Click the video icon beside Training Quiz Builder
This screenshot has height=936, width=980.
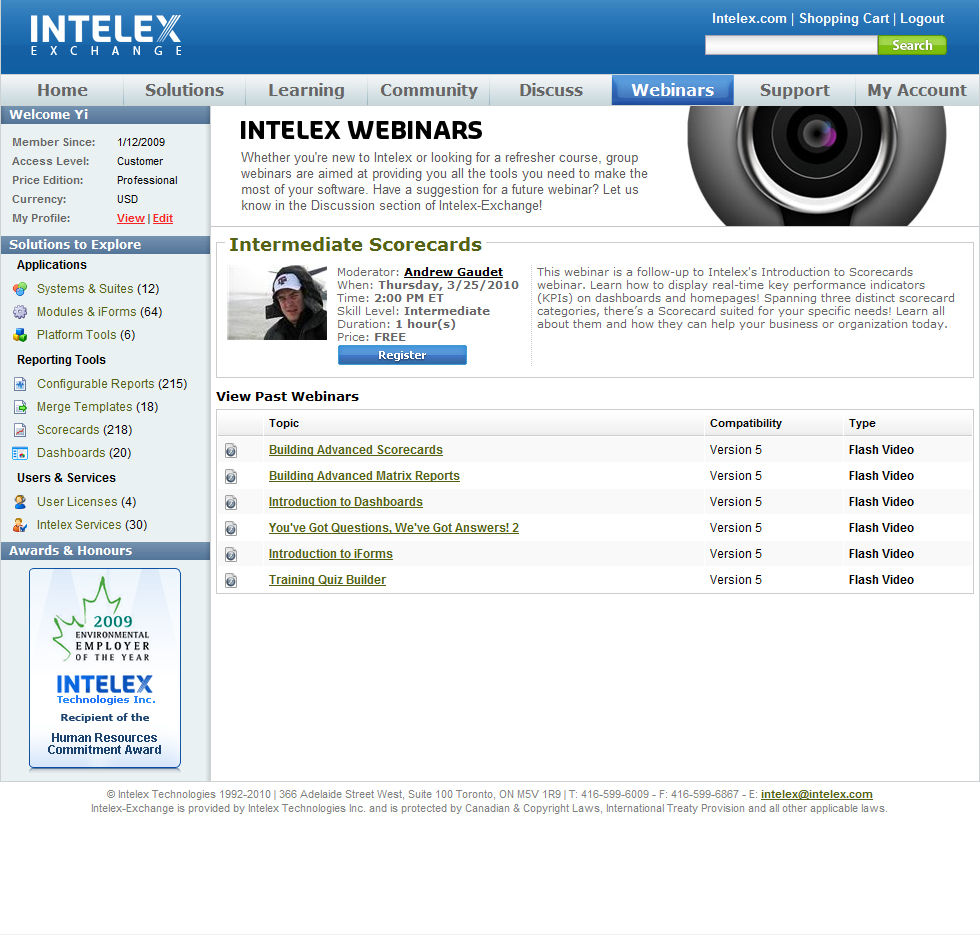click(x=231, y=580)
